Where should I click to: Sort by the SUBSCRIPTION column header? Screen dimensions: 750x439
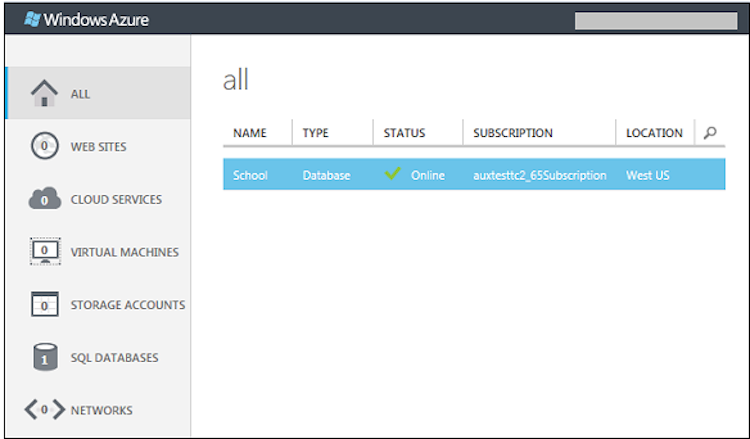click(x=513, y=133)
